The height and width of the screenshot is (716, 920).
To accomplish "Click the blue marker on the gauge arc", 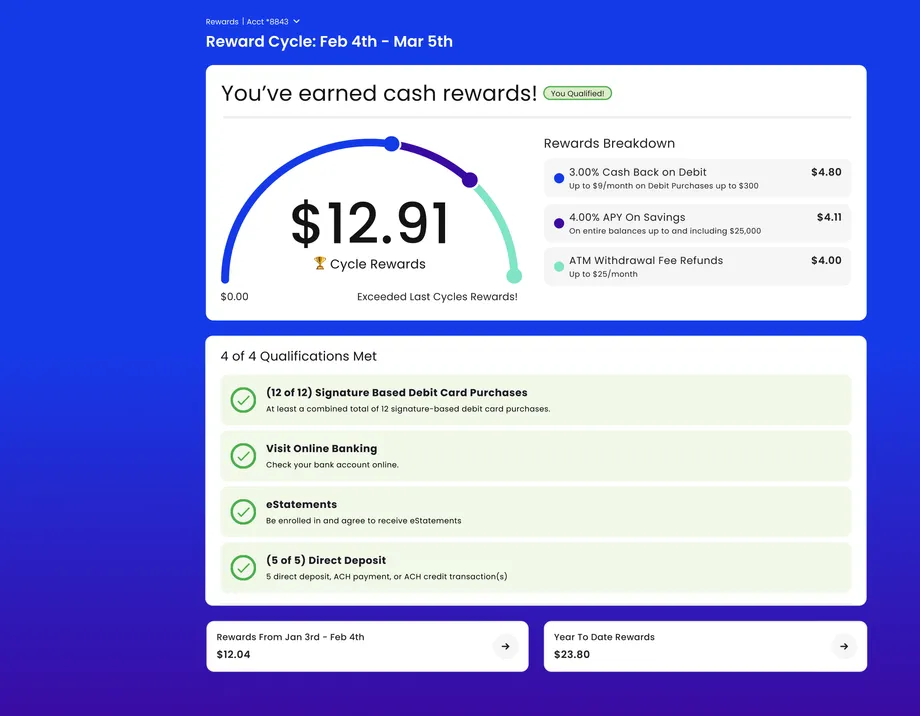I will (x=392, y=144).
